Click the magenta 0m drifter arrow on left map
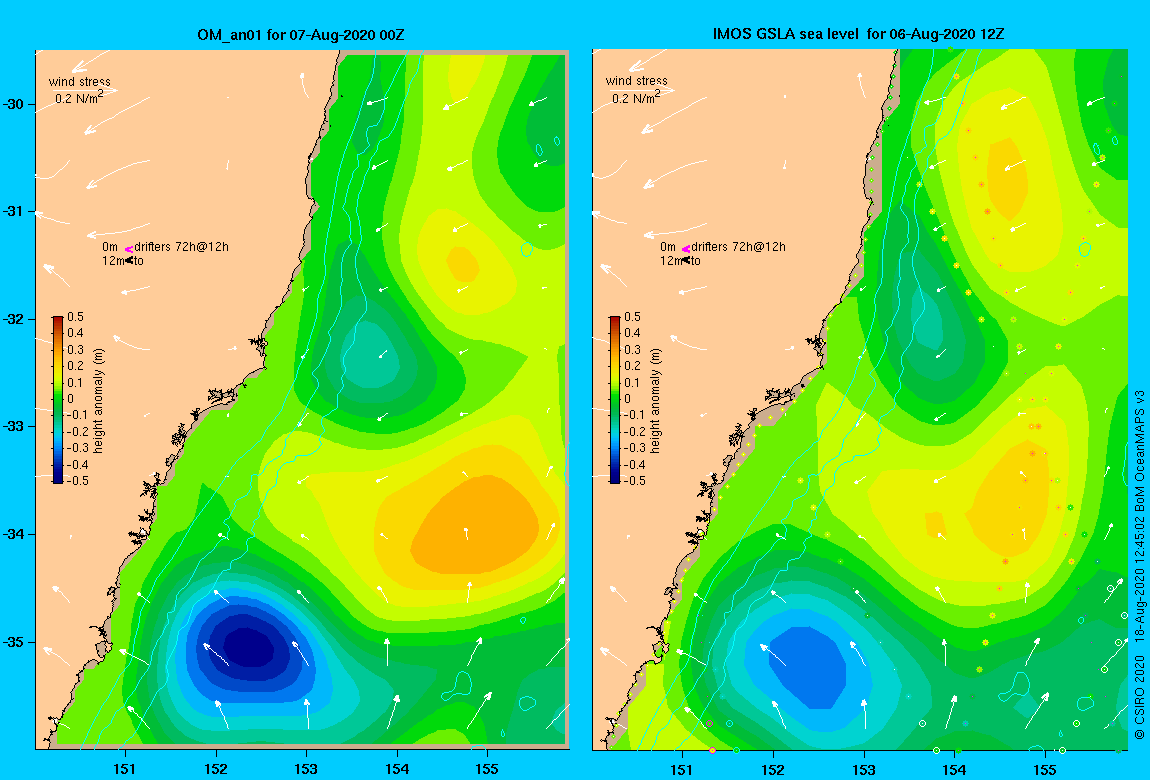Viewport: 1150px width, 780px height. [x=128, y=249]
